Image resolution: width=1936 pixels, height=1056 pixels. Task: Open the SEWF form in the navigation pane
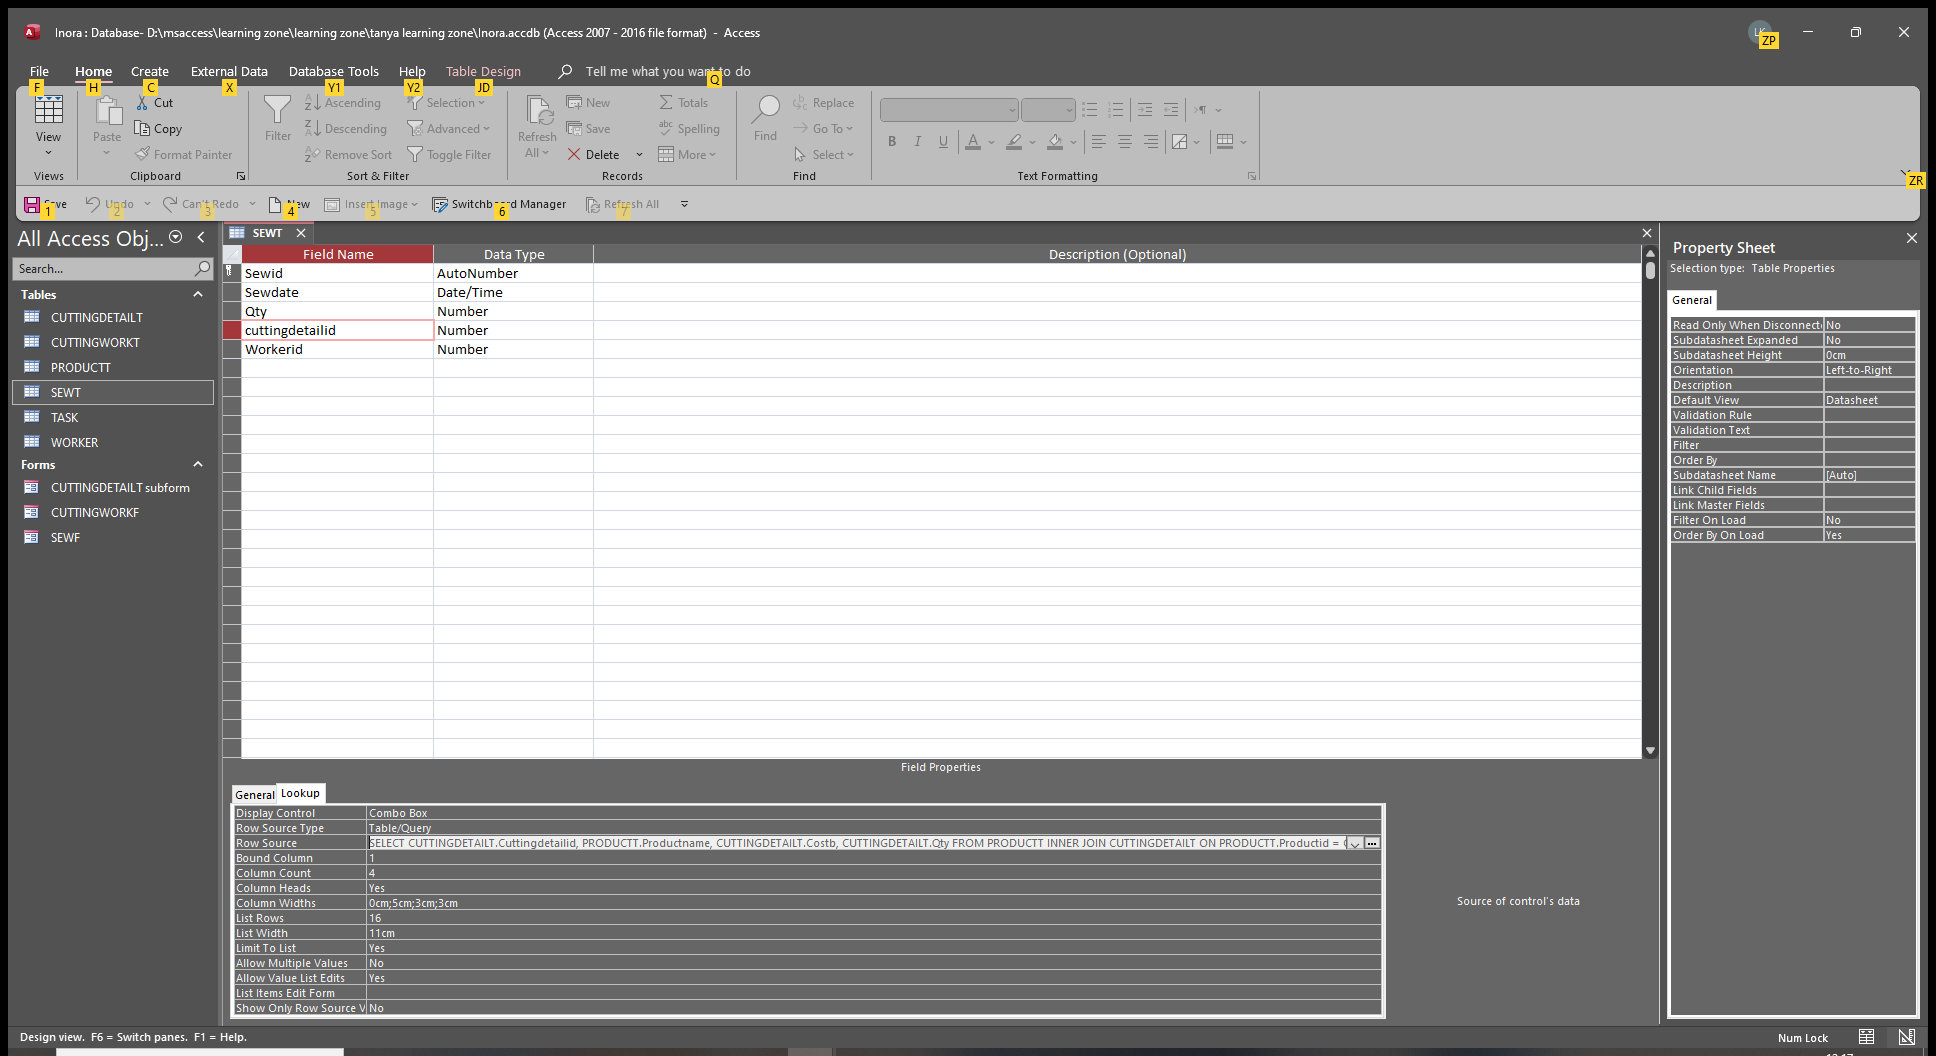pyautogui.click(x=65, y=538)
